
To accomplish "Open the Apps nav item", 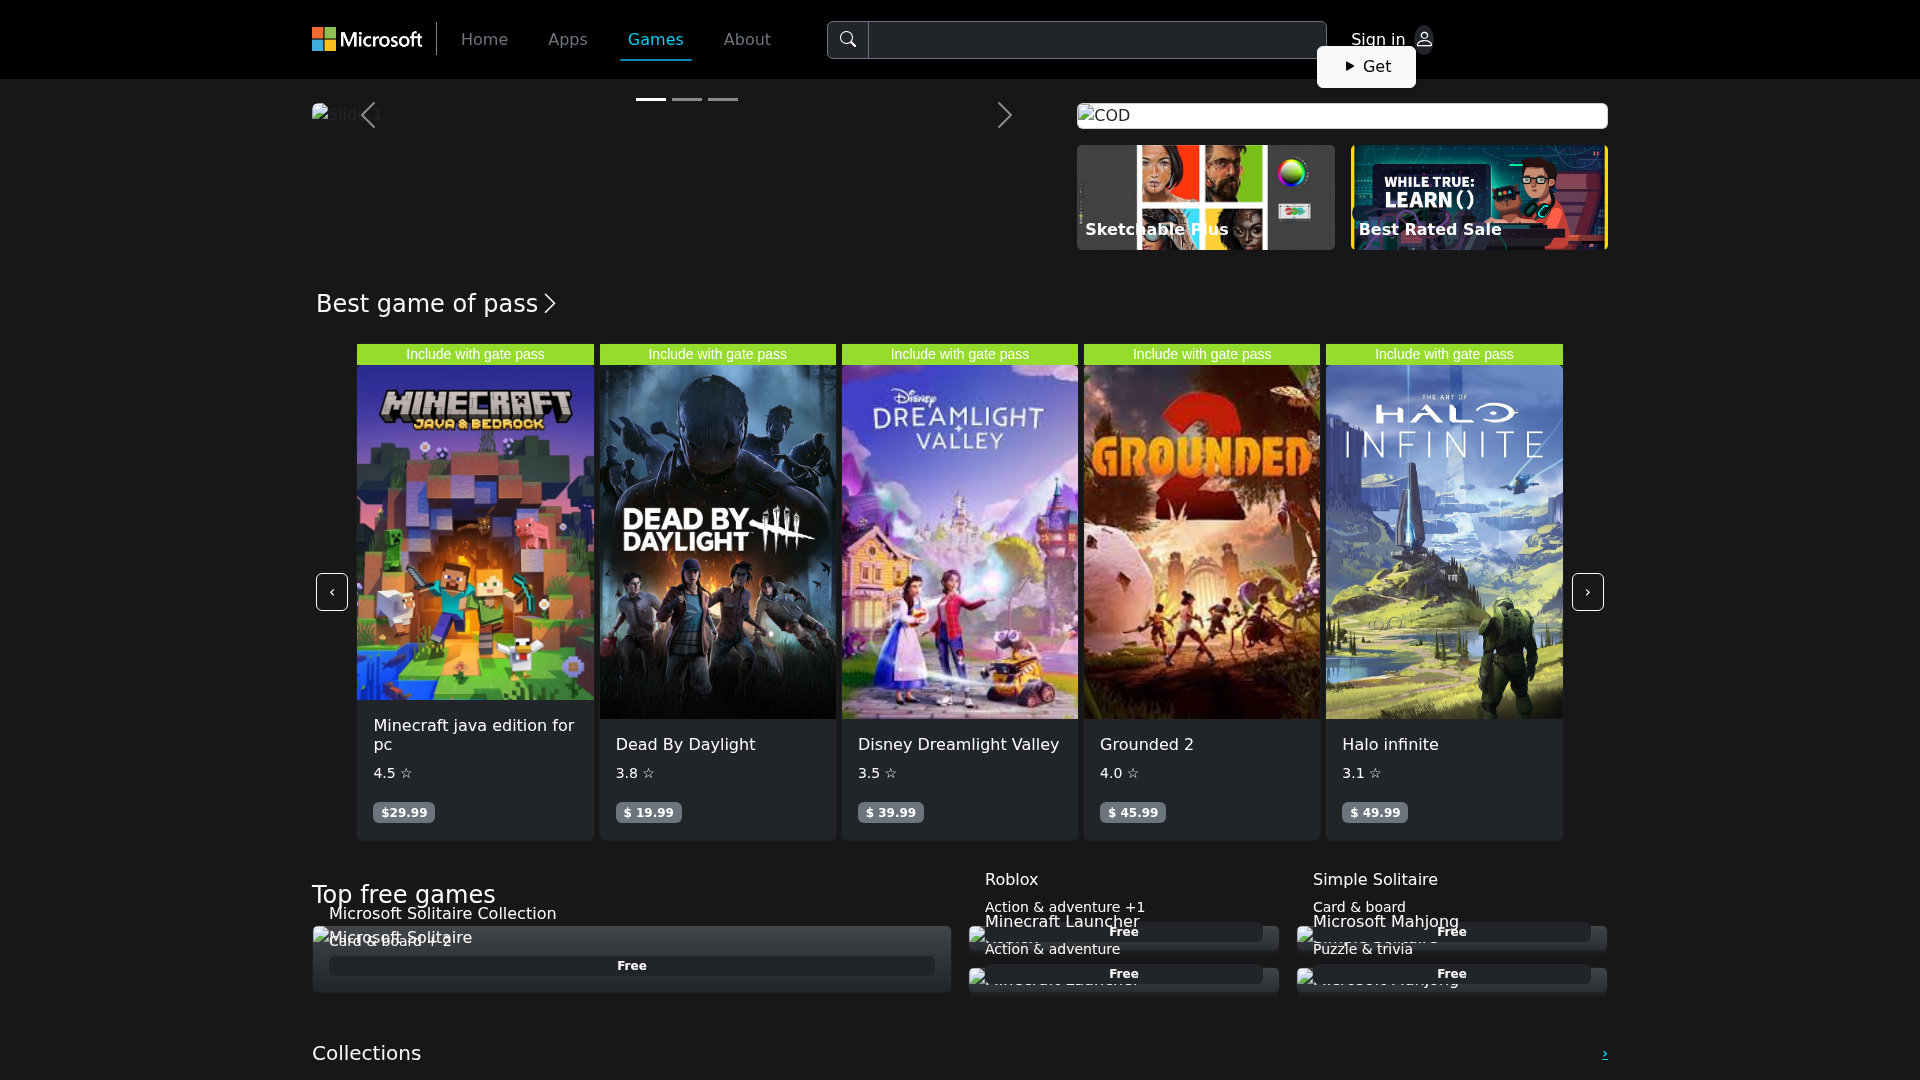I will [x=567, y=40].
